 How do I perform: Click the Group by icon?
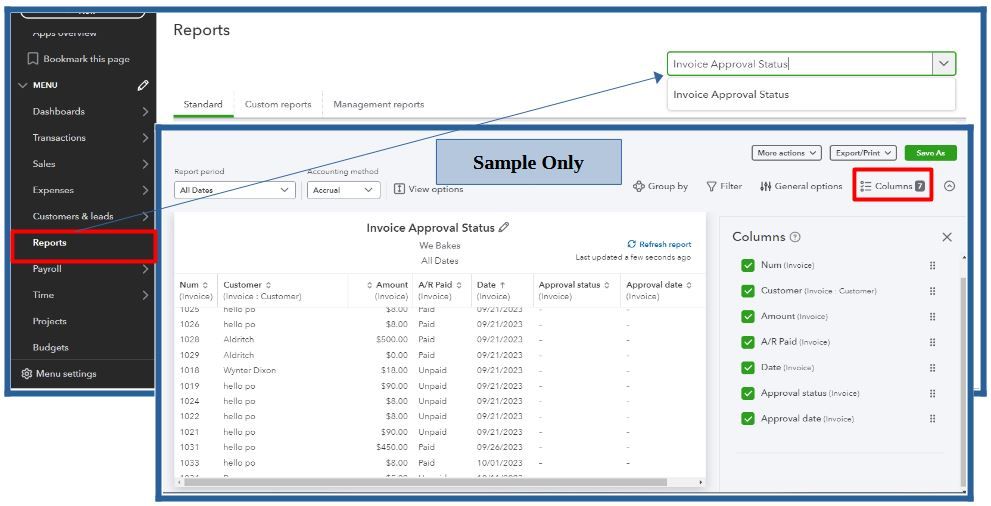[639, 186]
